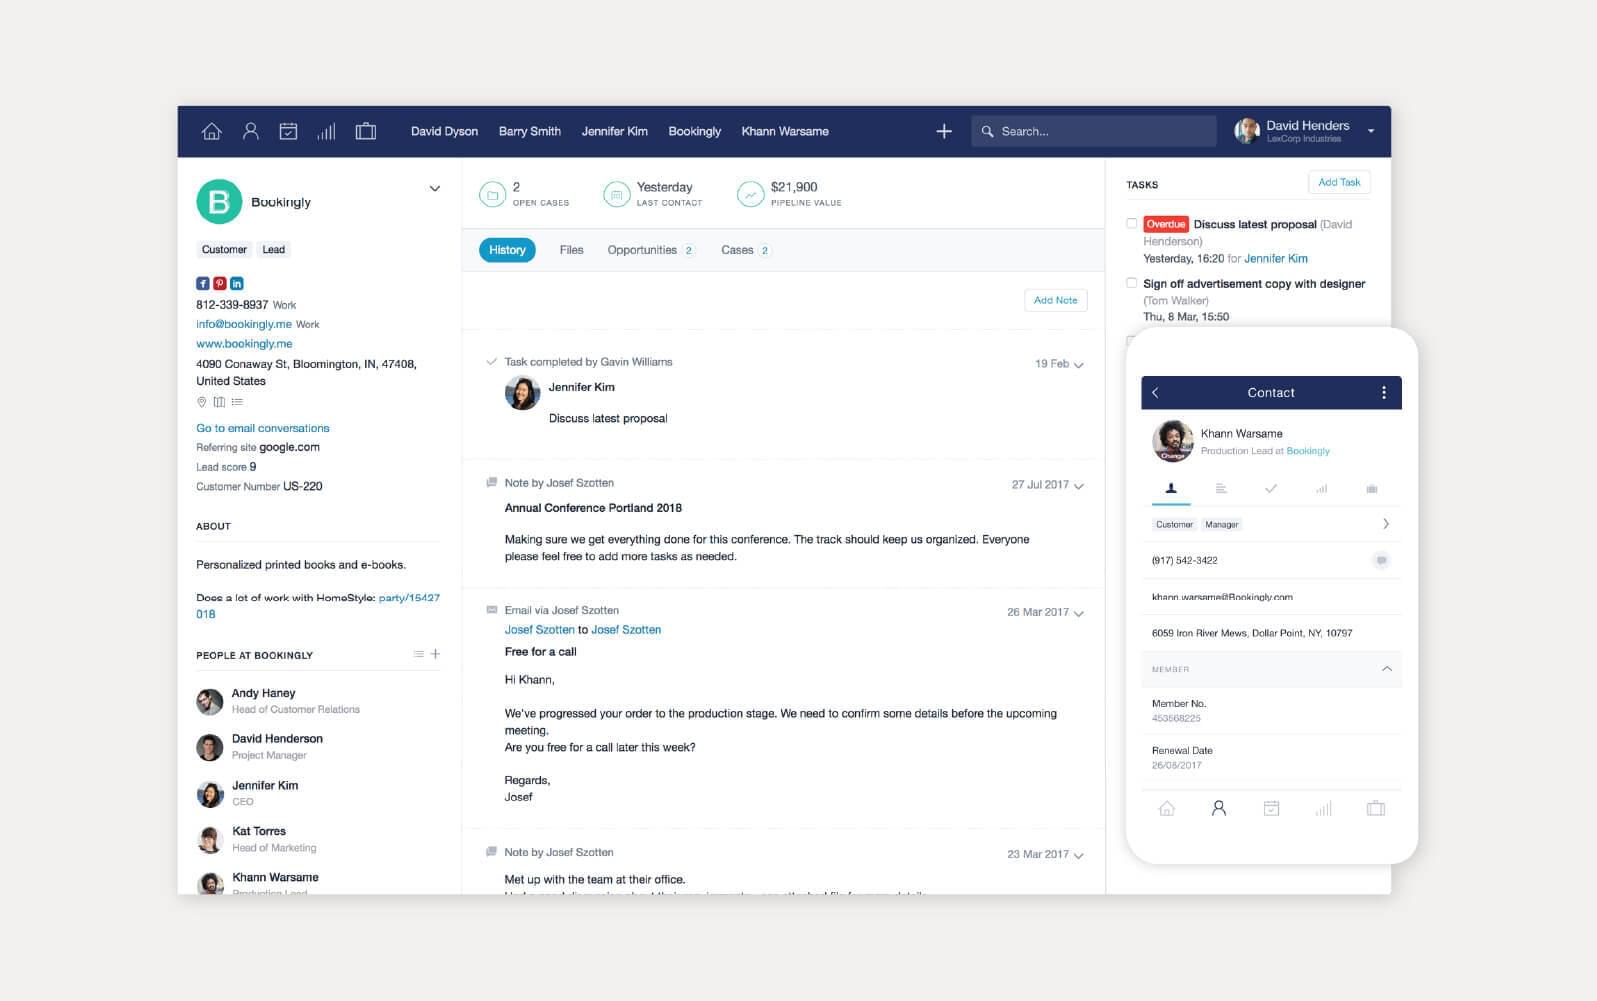Click the Facebook icon for Bookingly
Screen dimensions: 1597x1001
click(202, 284)
